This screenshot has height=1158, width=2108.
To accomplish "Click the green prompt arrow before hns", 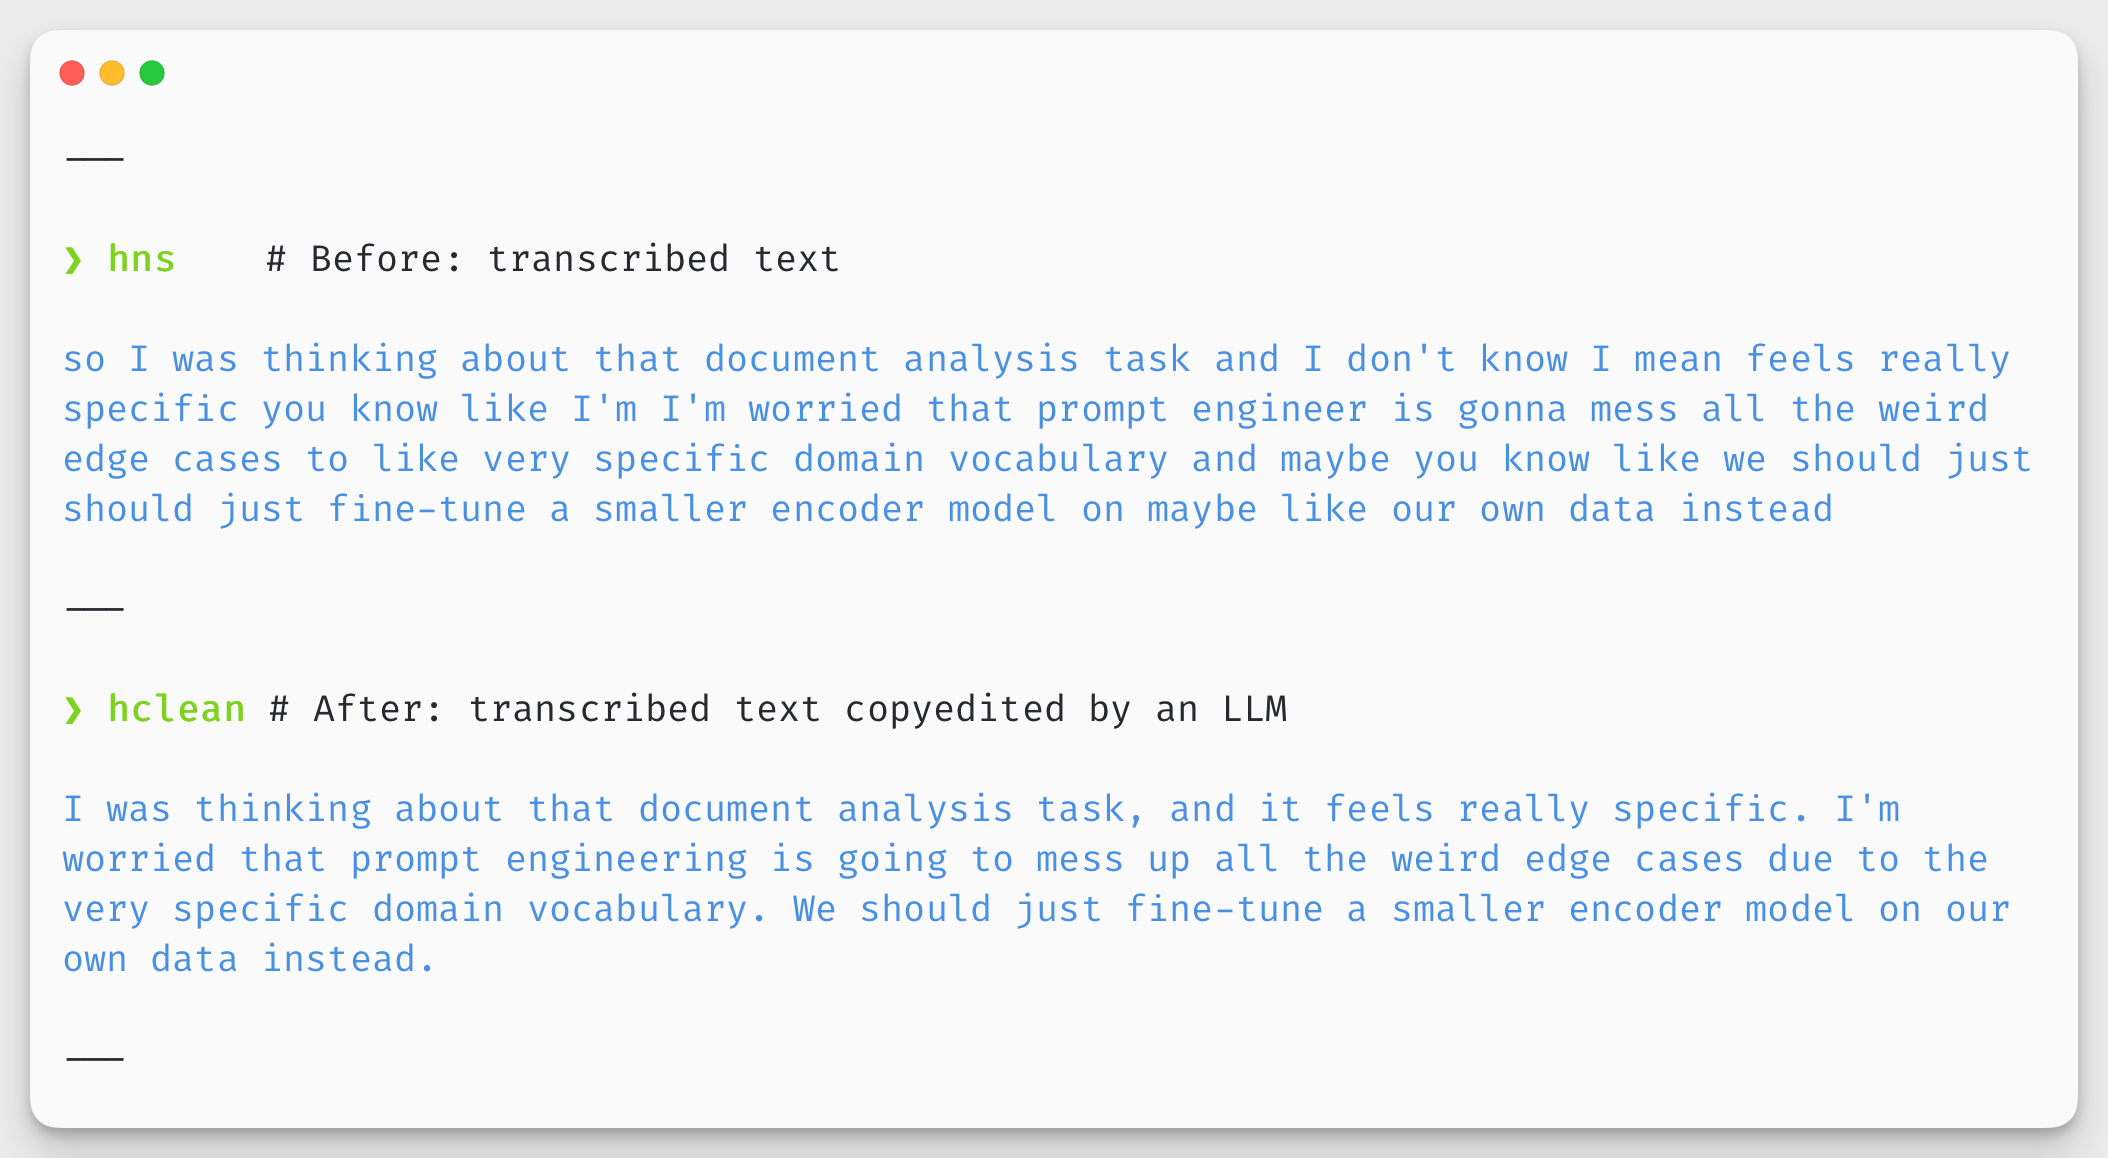I will point(74,259).
